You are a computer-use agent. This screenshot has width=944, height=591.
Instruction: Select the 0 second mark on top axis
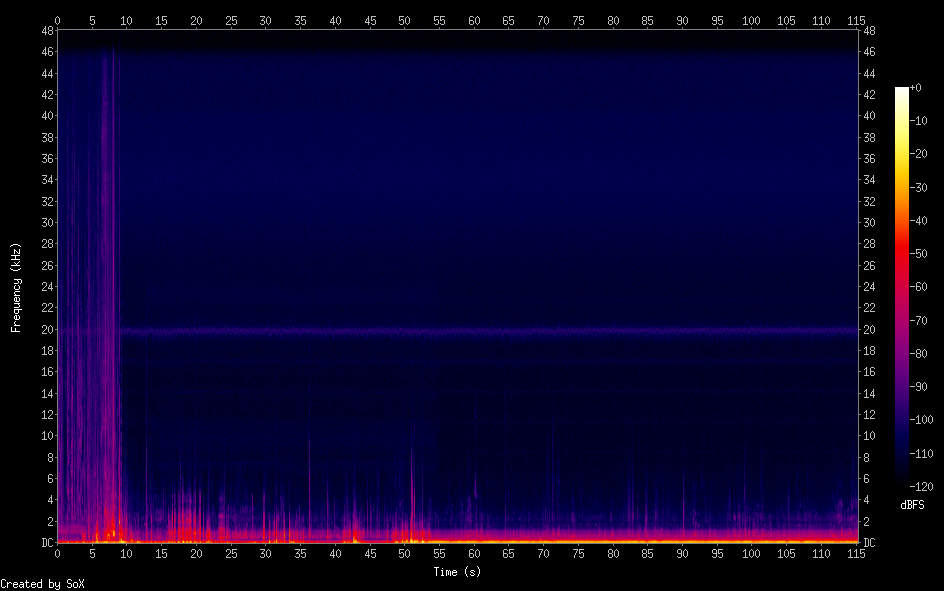coord(57,20)
